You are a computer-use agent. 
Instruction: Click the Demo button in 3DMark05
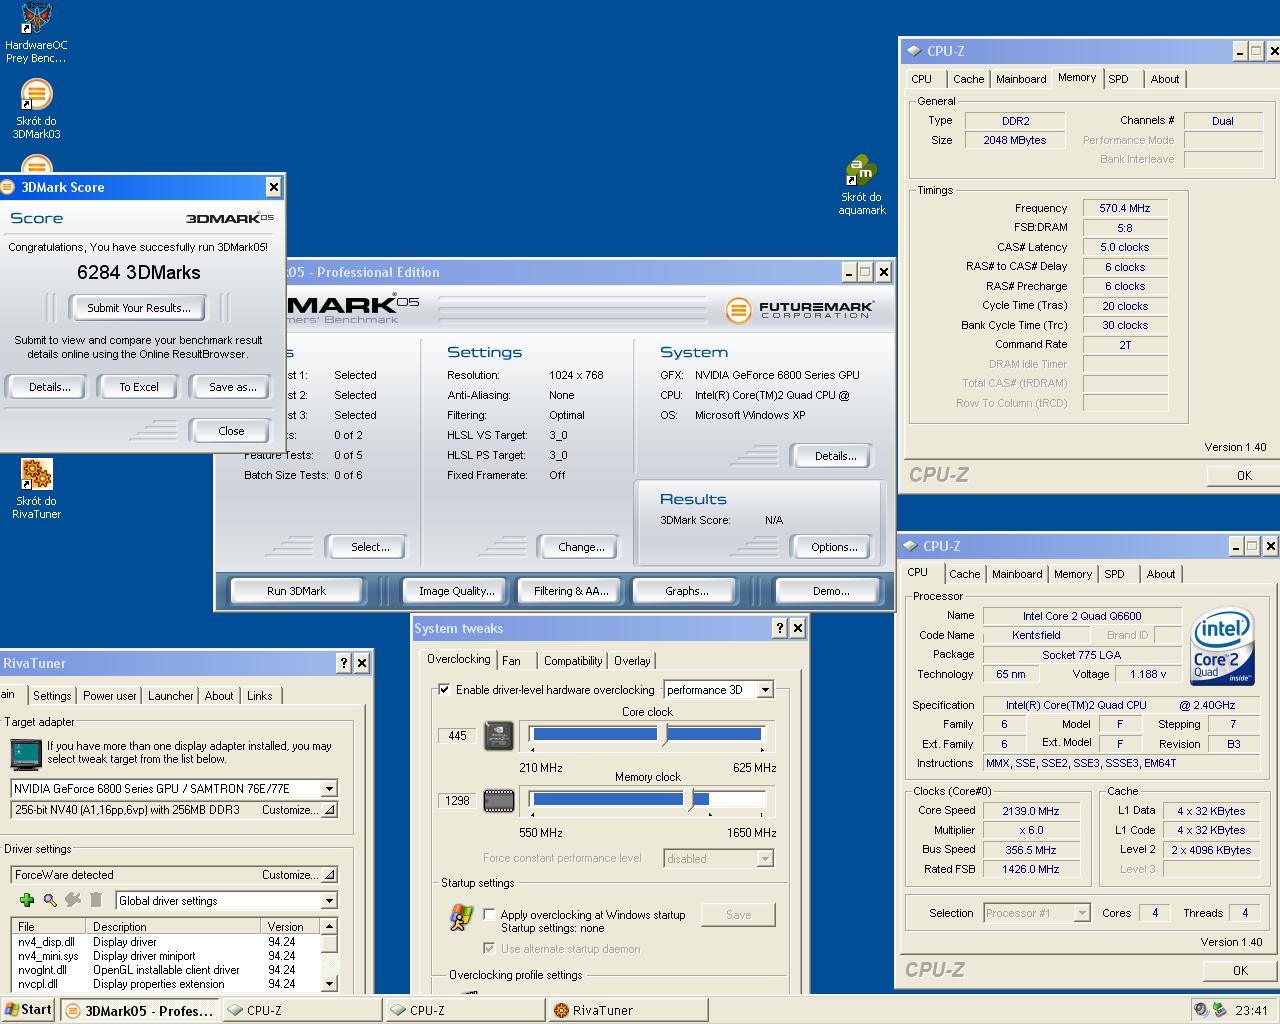click(x=831, y=591)
